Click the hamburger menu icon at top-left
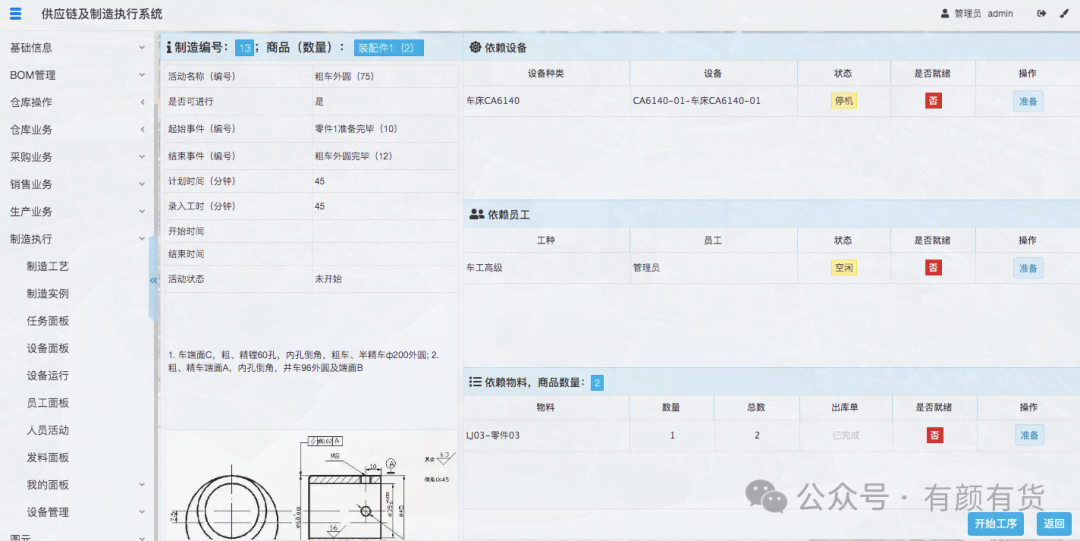 [15, 14]
